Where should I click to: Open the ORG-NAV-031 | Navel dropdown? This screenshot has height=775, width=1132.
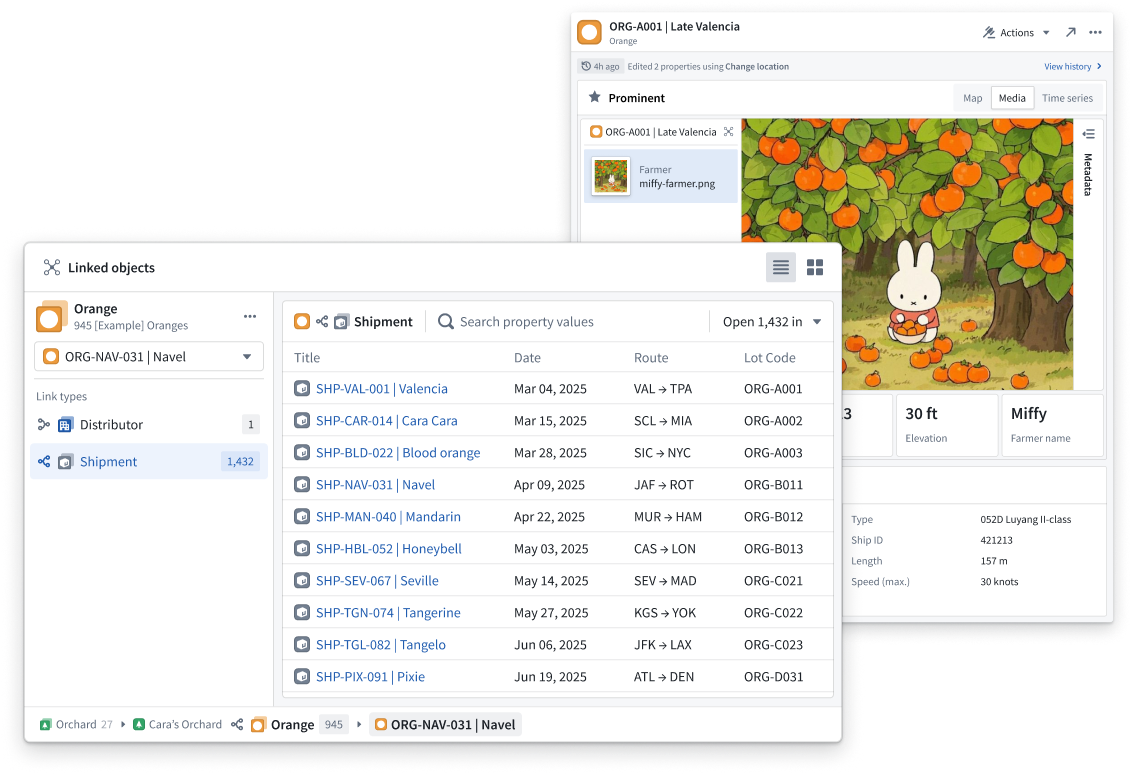click(149, 357)
